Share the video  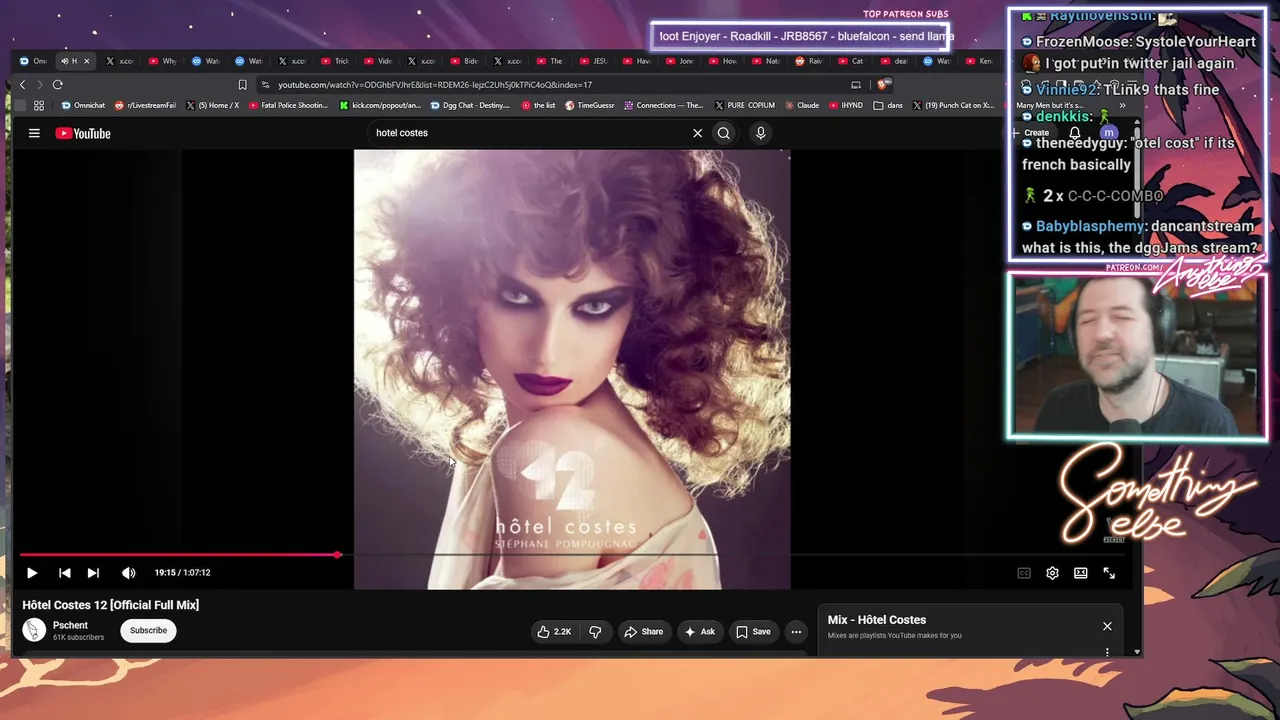click(643, 632)
